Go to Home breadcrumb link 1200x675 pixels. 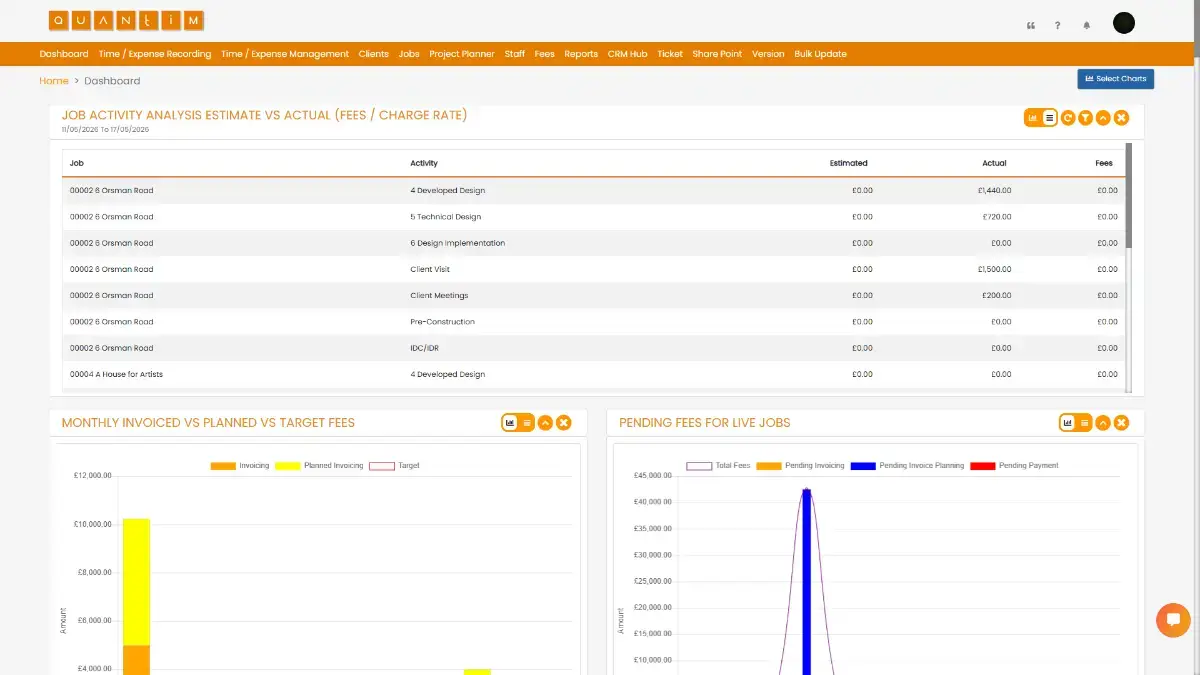pyautogui.click(x=54, y=81)
